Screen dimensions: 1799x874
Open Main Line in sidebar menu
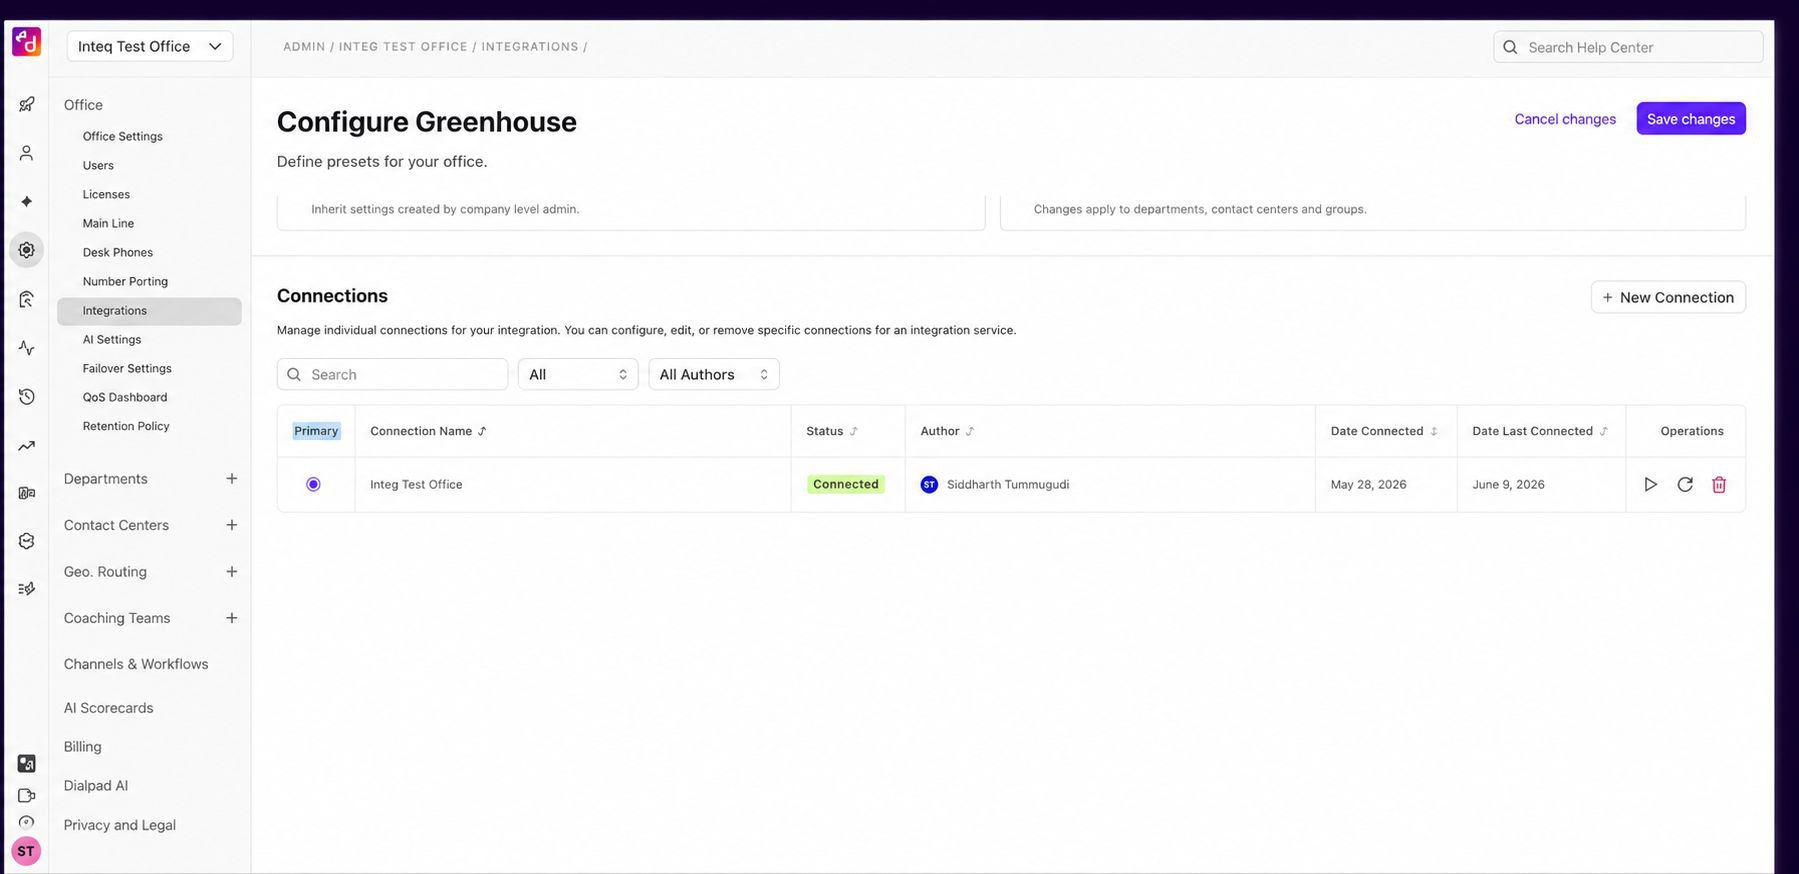coord(108,223)
